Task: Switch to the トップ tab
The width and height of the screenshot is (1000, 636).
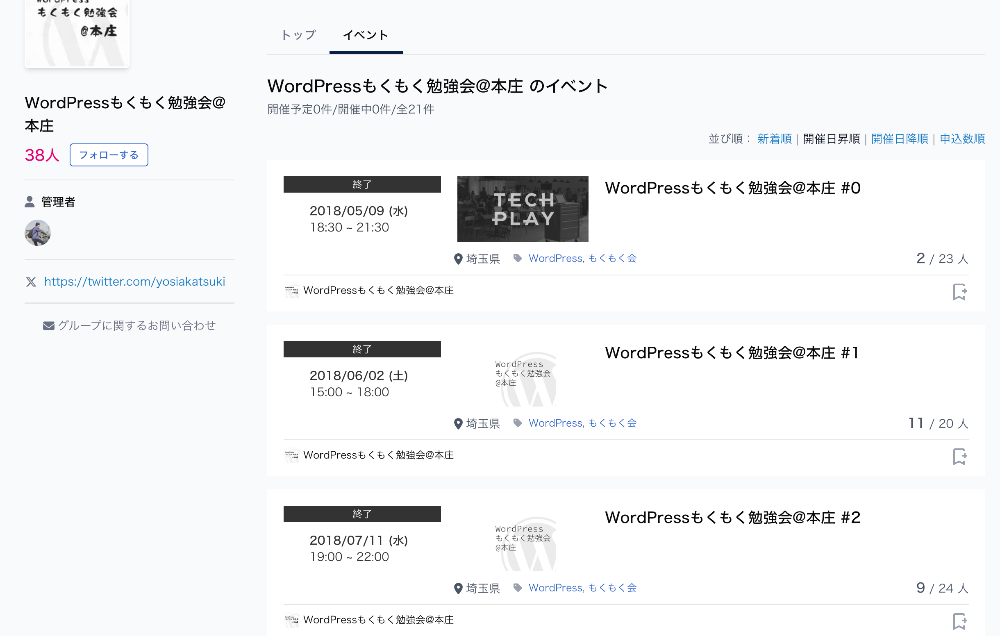Action: tap(298, 35)
